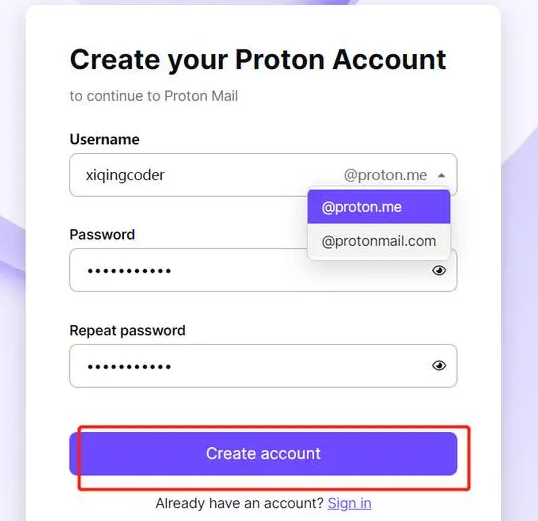Click the typed username xiqingcoder
538x521 pixels.
(125, 175)
